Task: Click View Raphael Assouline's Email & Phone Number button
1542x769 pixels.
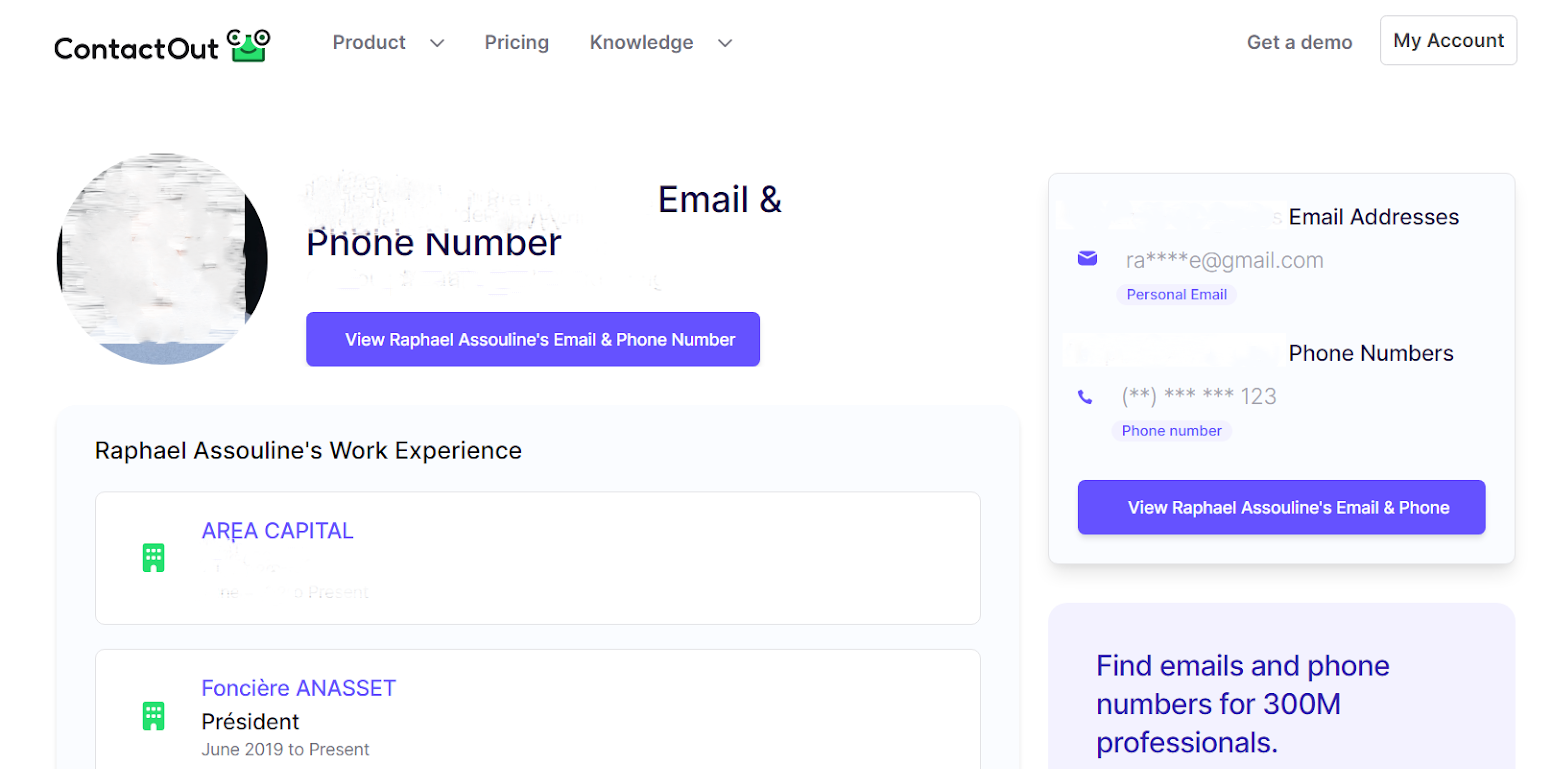Action: [x=533, y=339]
